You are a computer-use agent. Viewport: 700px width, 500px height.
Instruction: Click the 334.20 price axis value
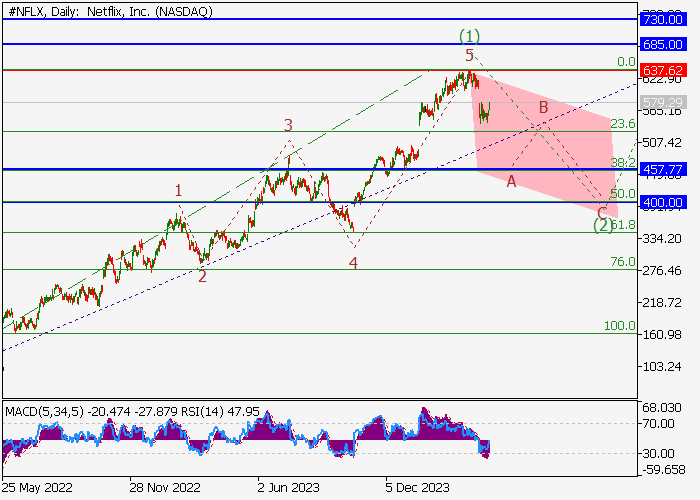click(662, 239)
